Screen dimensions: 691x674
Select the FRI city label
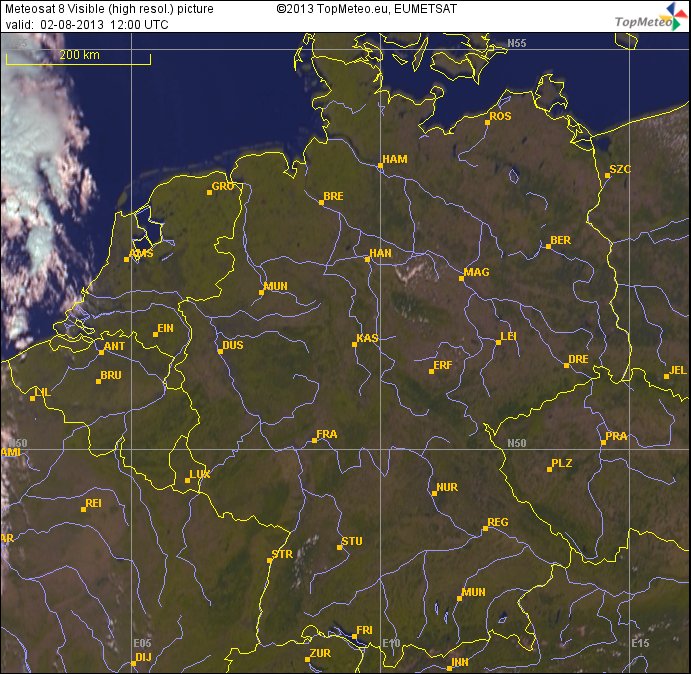(x=364, y=631)
